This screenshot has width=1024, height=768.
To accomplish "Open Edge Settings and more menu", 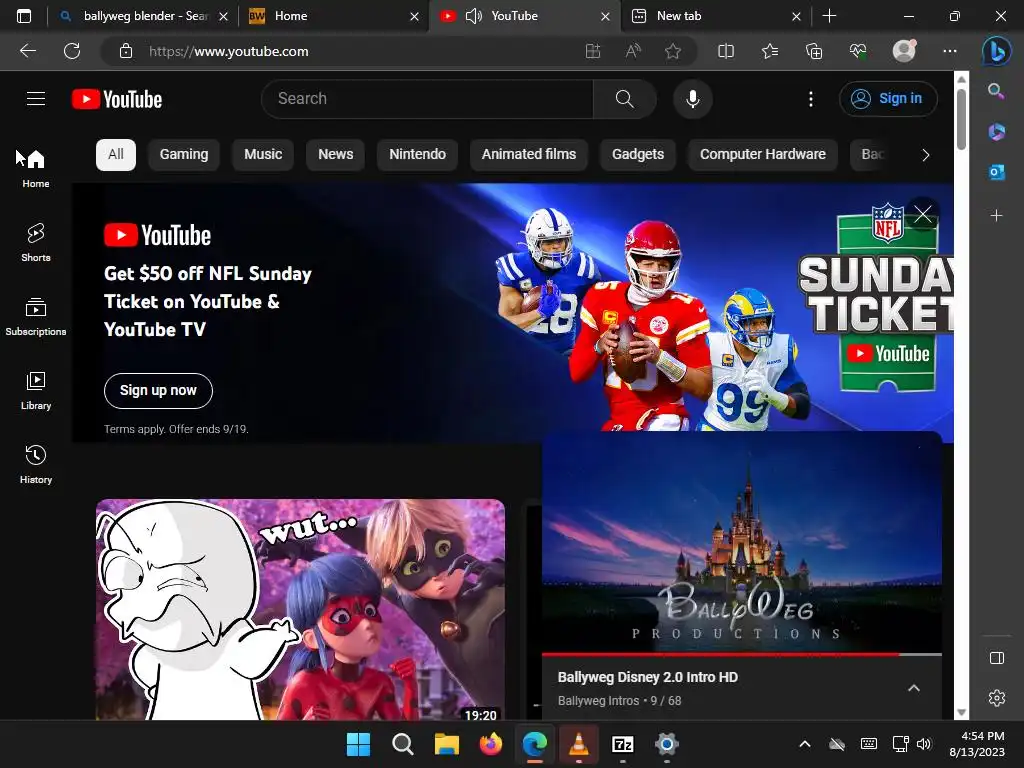I will 950,51.
